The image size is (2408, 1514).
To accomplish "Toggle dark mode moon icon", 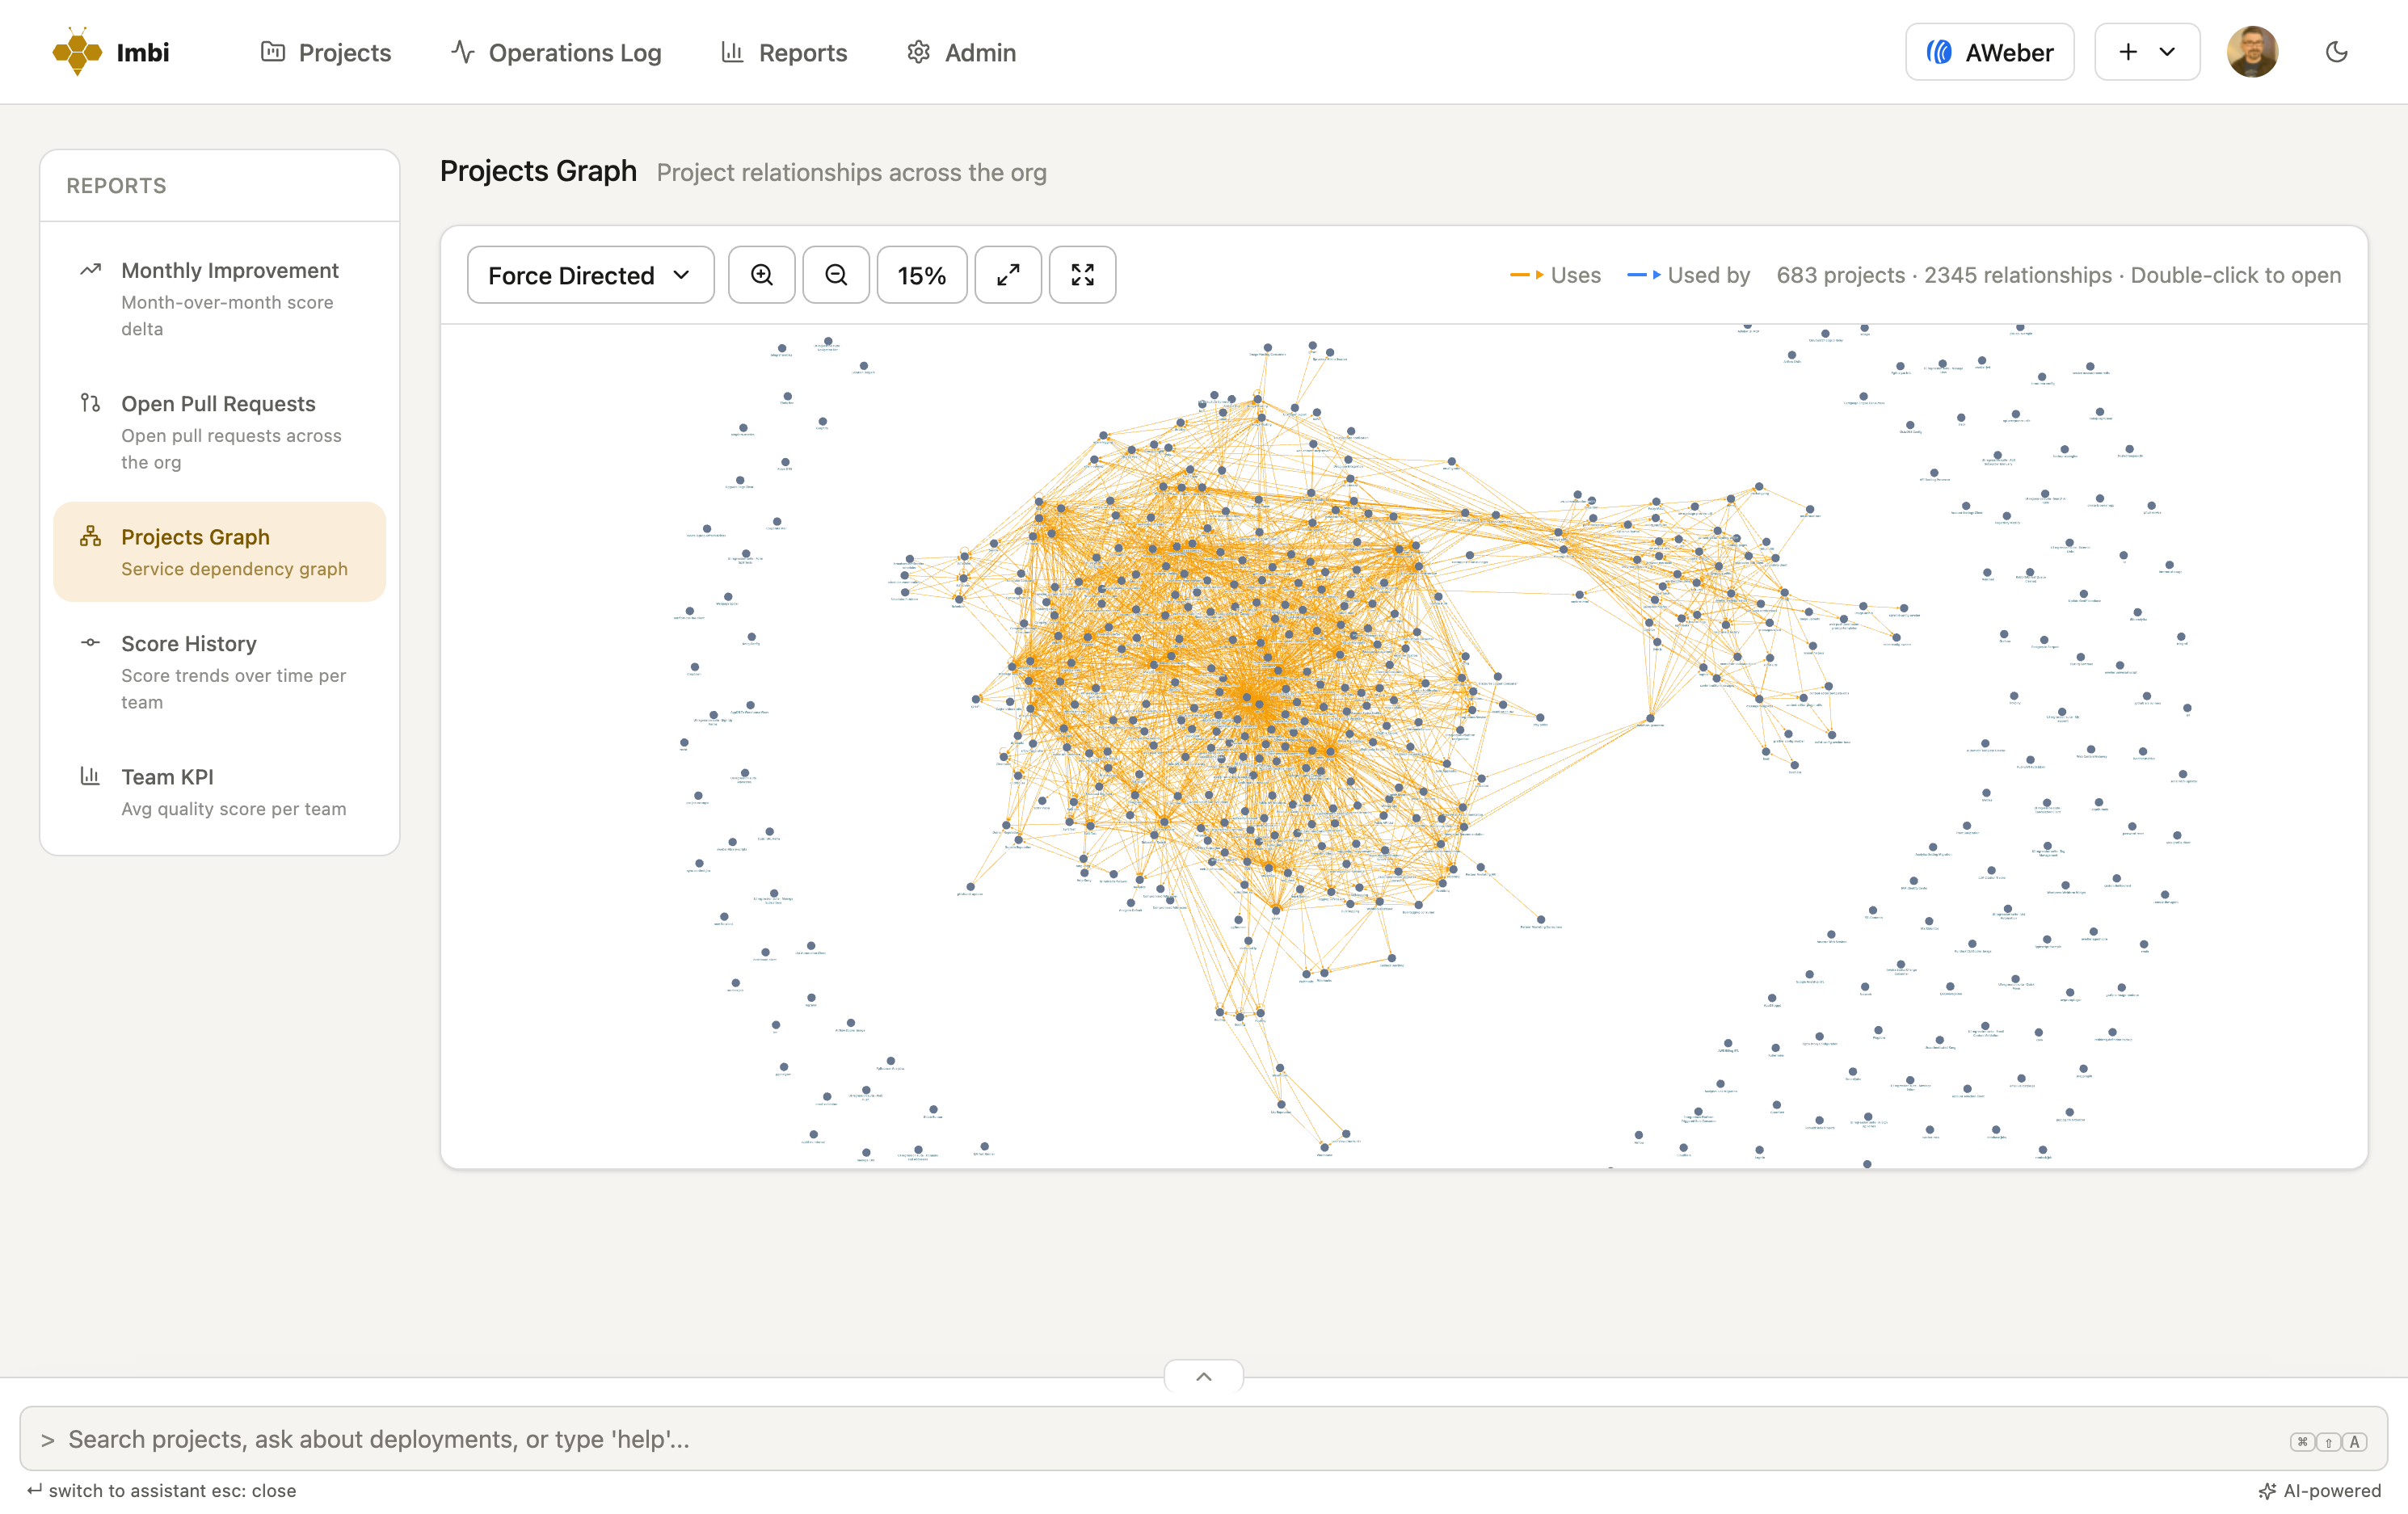I will point(2337,52).
